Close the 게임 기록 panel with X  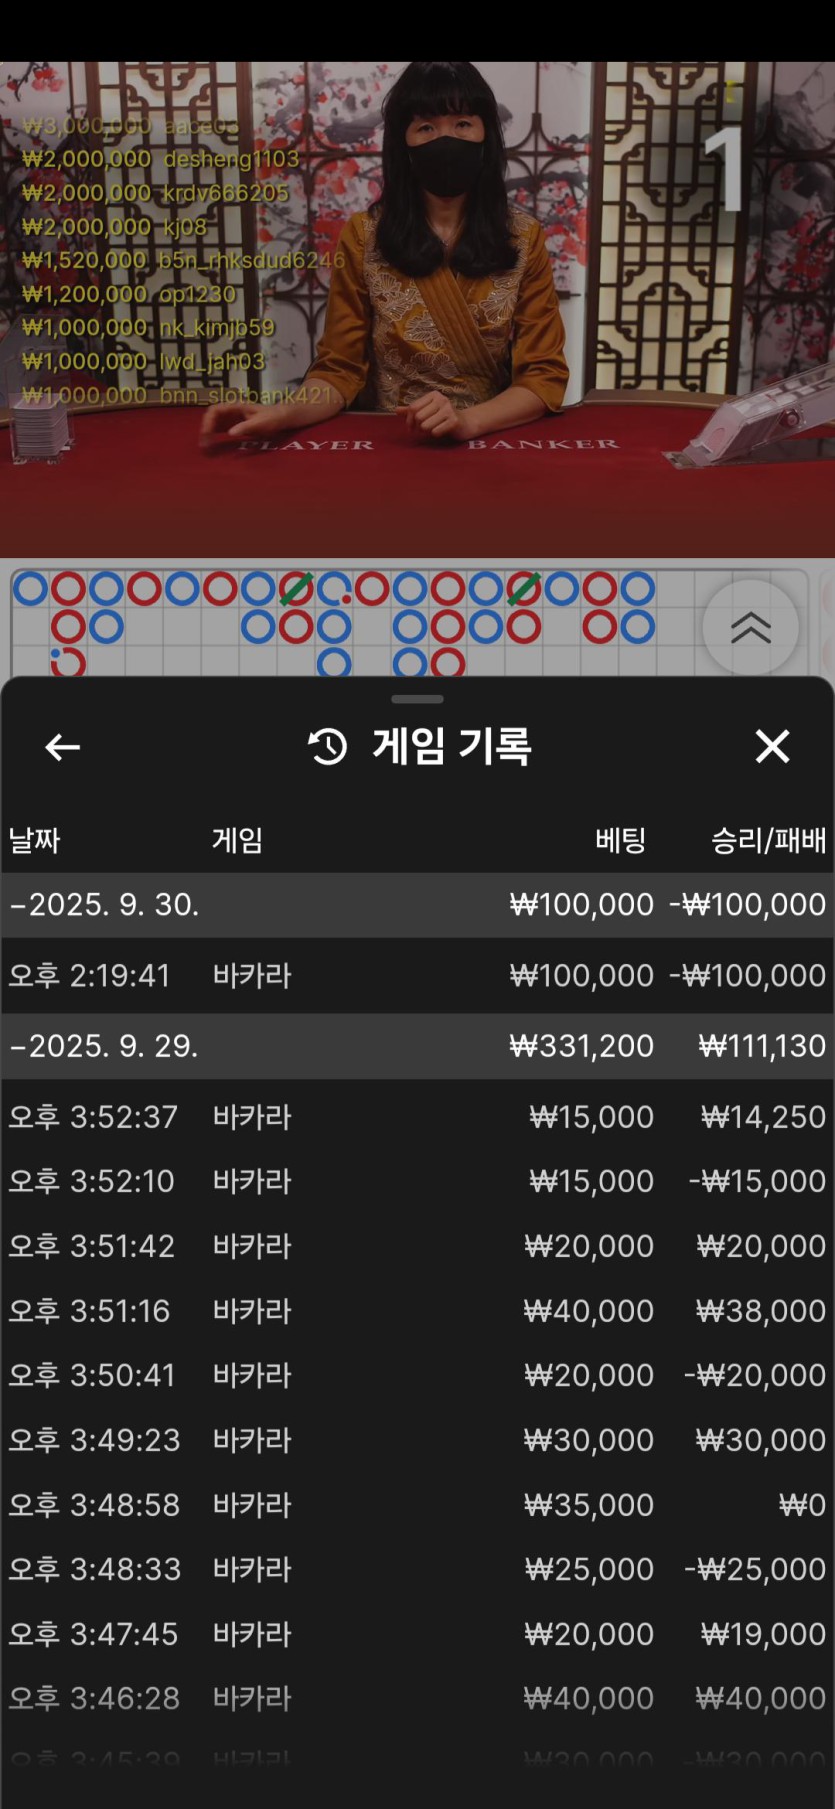point(772,746)
